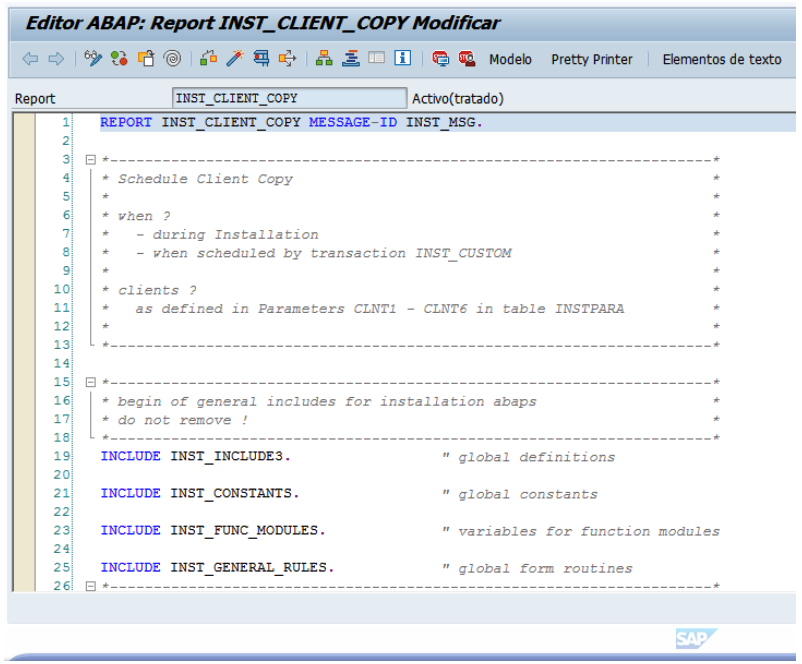Click INCLUDE keyword on line 25
Image resolution: width=802 pixels, height=664 pixels.
tap(130, 568)
